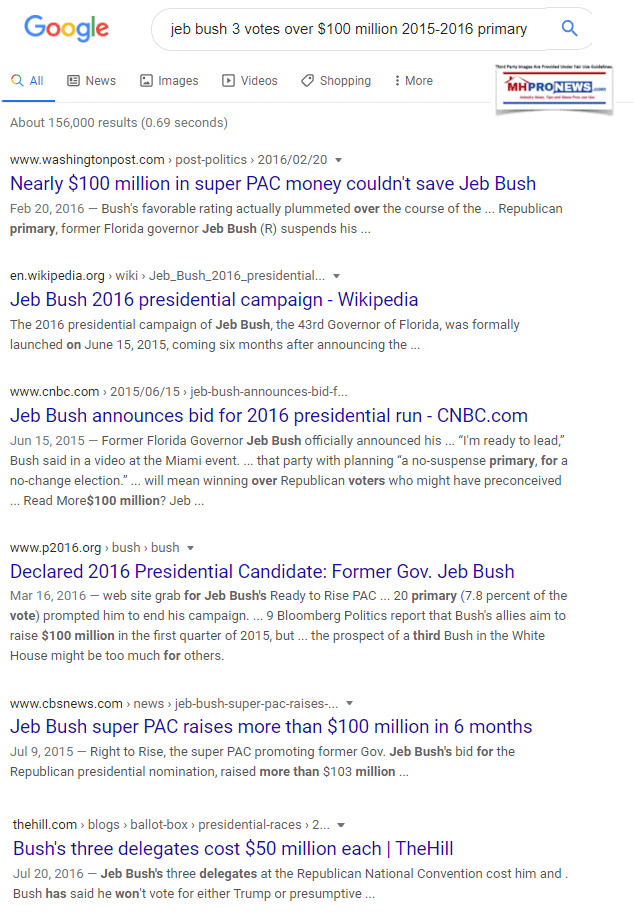Switch to Images results tab
This screenshot has width=634, height=914.
click(x=169, y=81)
